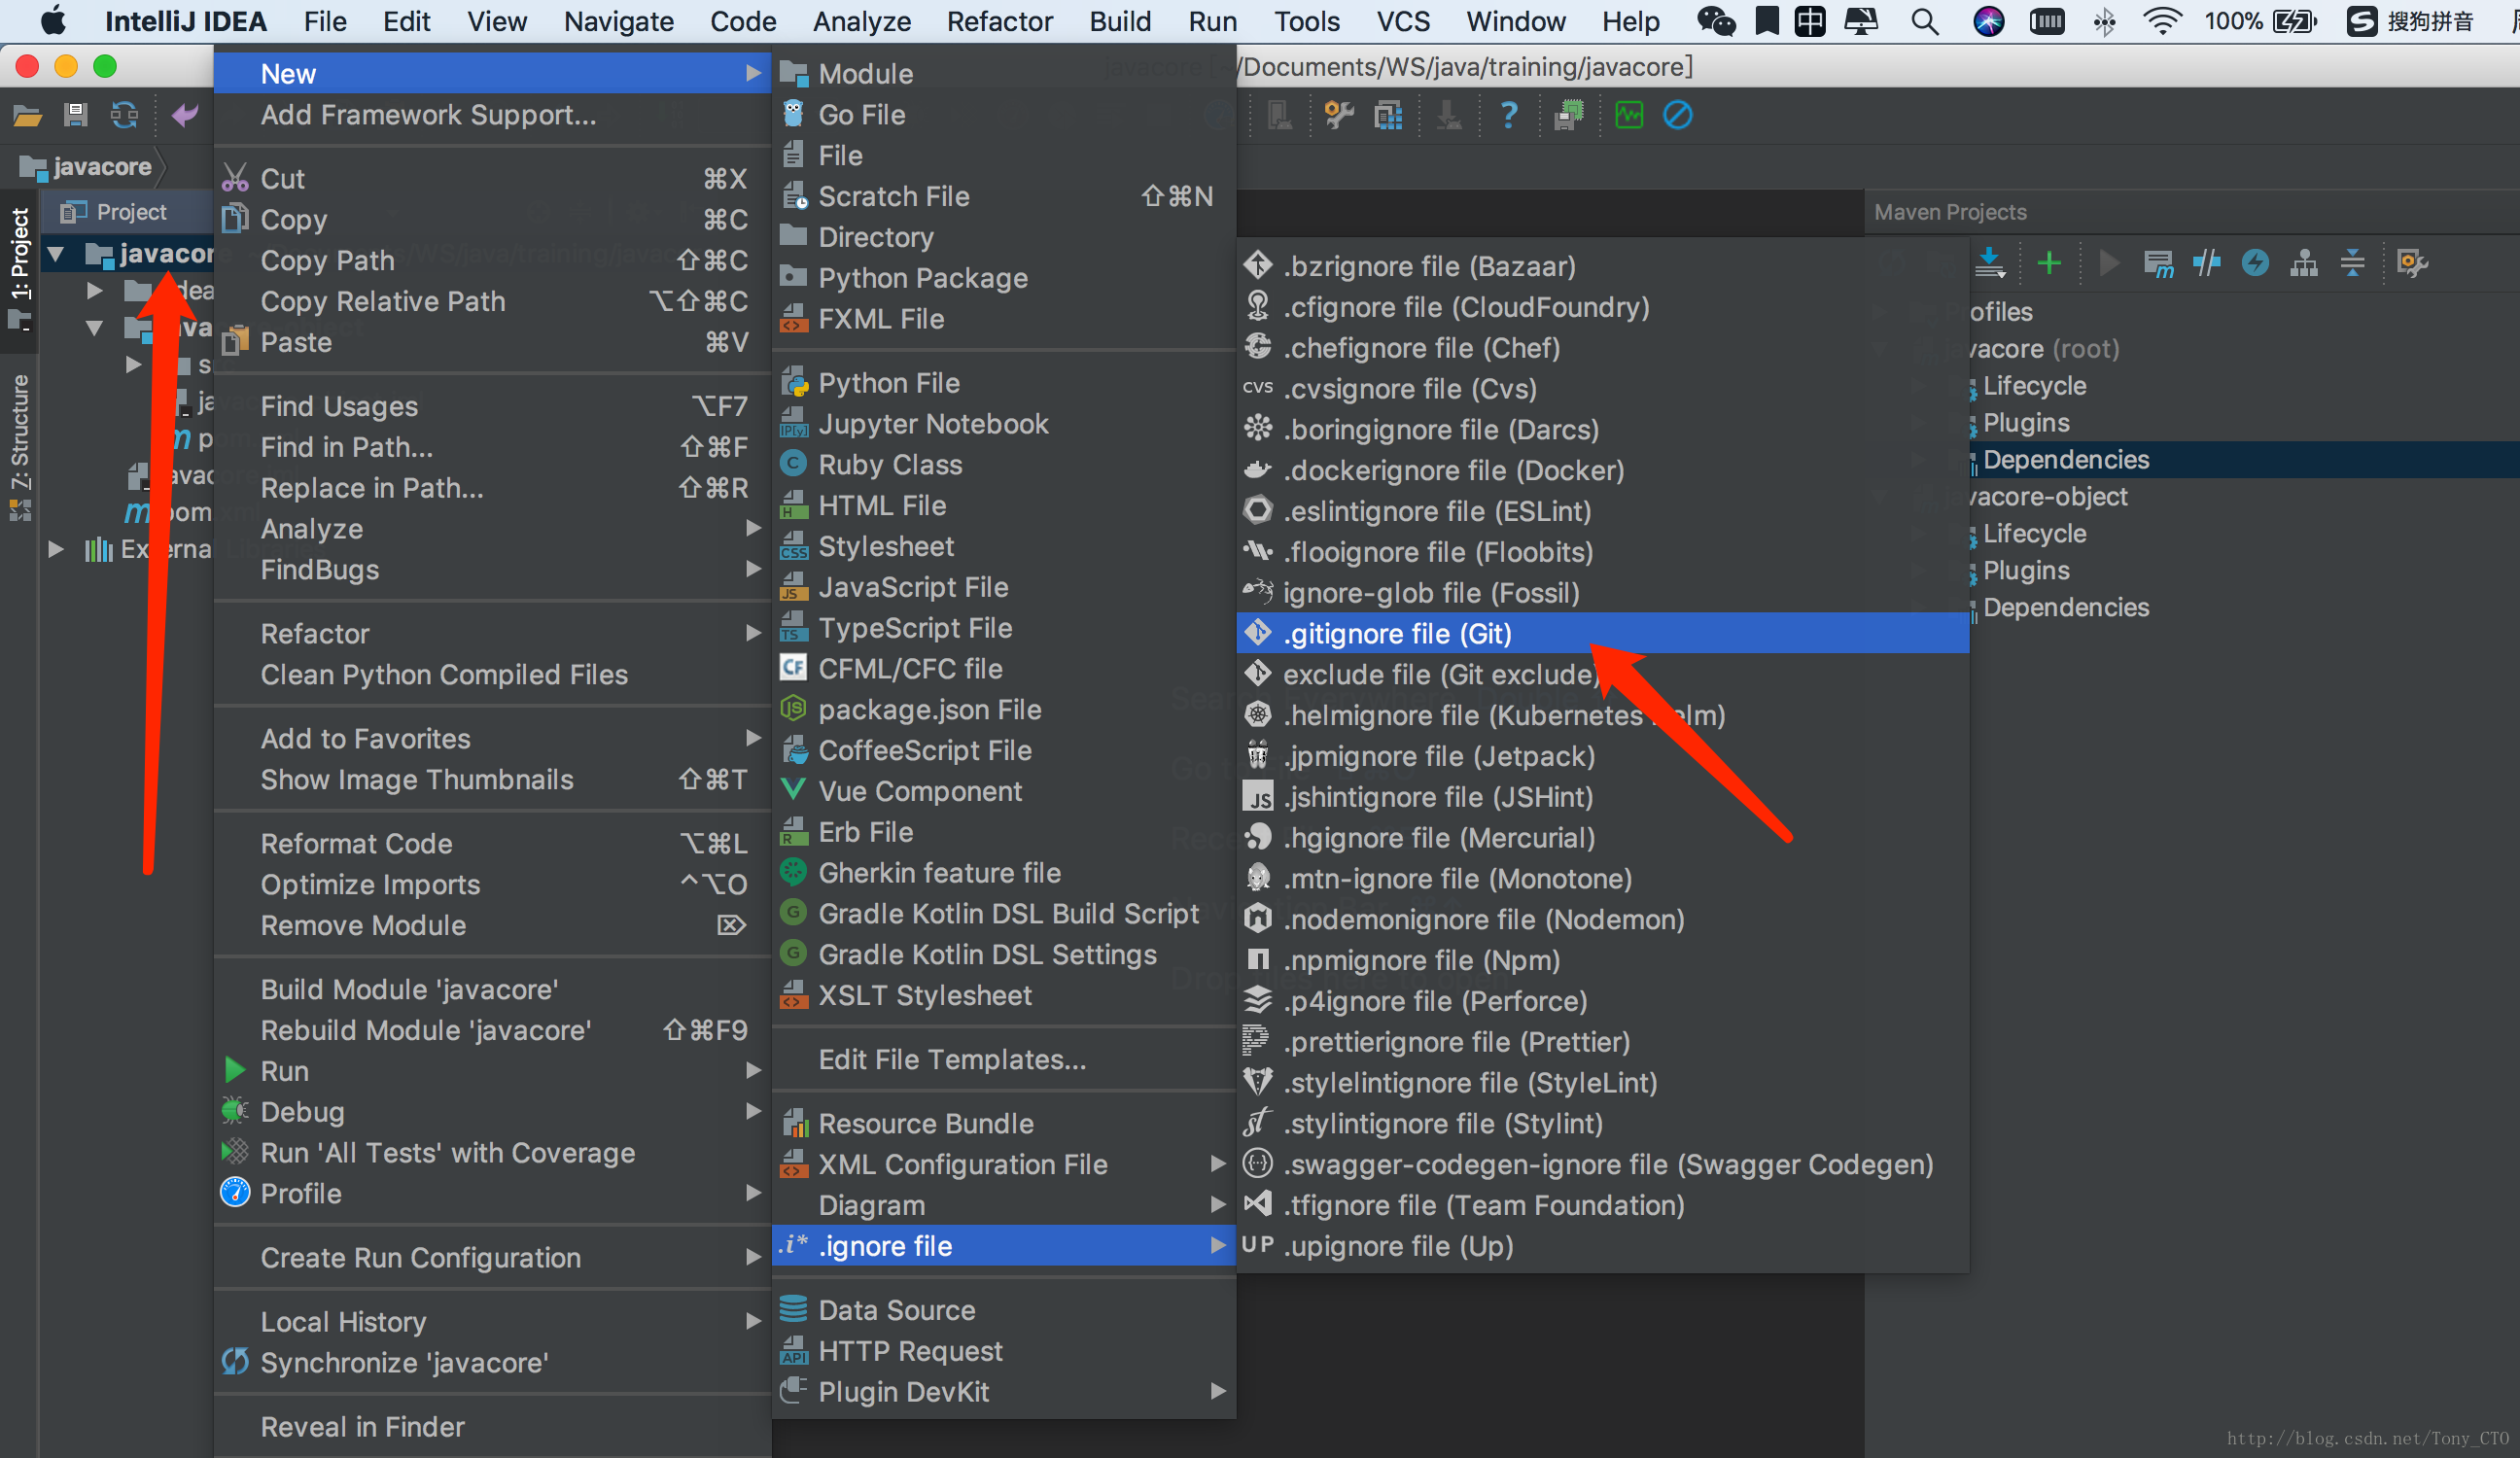The image size is (2520, 1458).
Task: Open the Z: Structure side tab
Action: click(20, 447)
